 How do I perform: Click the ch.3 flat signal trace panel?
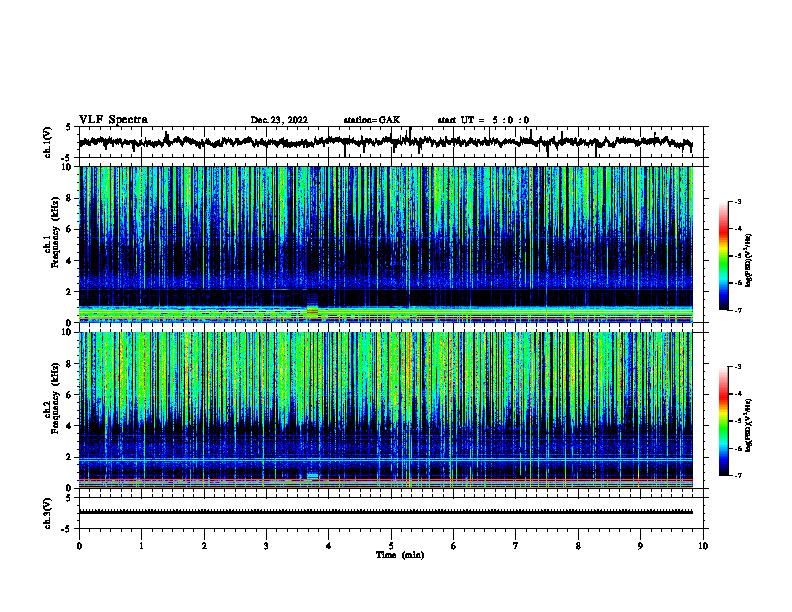[x=393, y=513]
